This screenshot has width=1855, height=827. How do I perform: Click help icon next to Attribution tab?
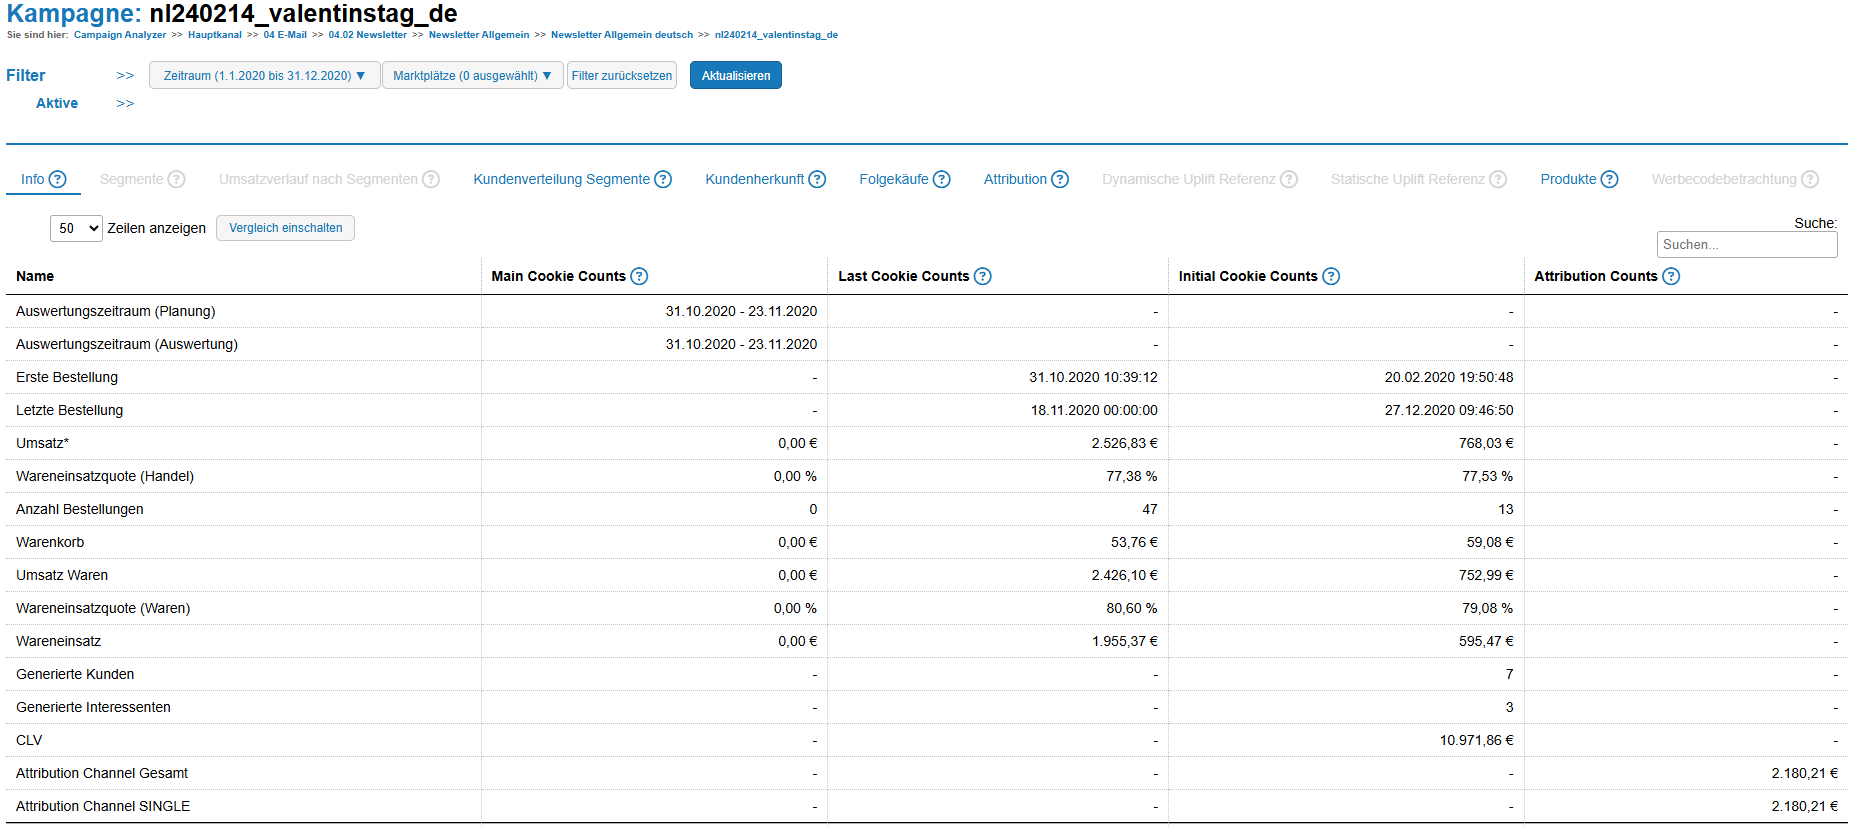[x=1060, y=179]
